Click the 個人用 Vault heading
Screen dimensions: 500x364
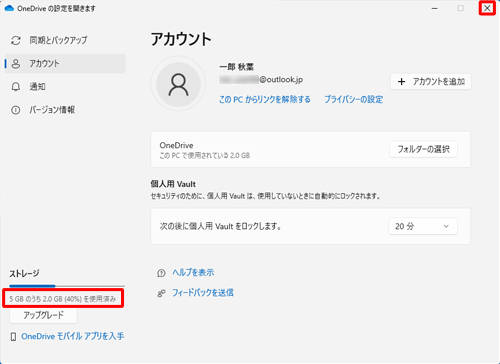click(173, 184)
